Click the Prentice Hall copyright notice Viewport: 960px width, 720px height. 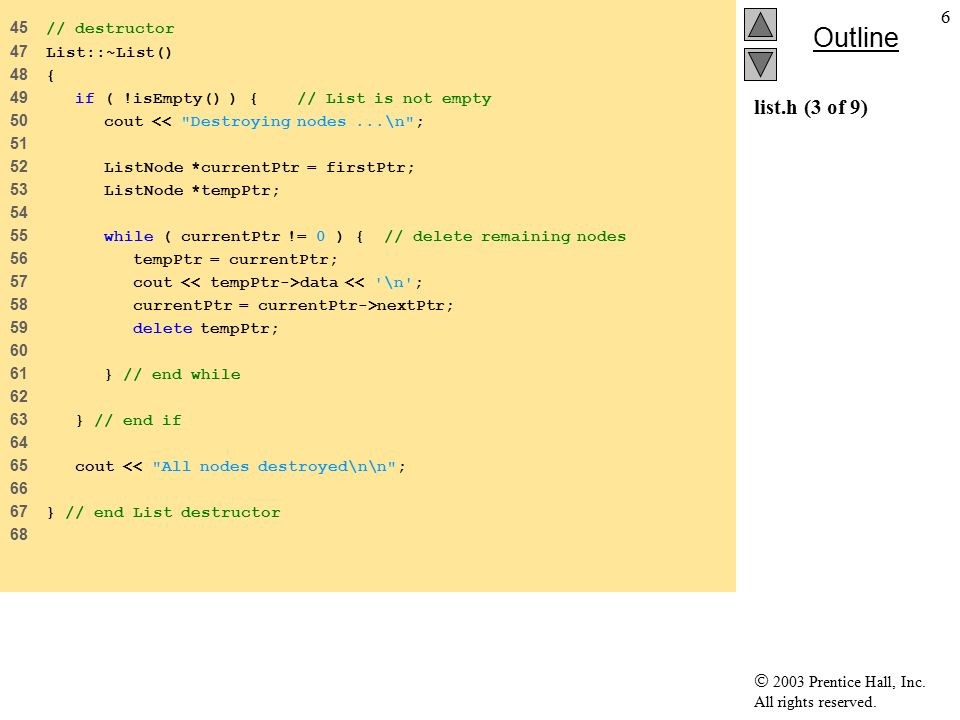[x=839, y=692]
